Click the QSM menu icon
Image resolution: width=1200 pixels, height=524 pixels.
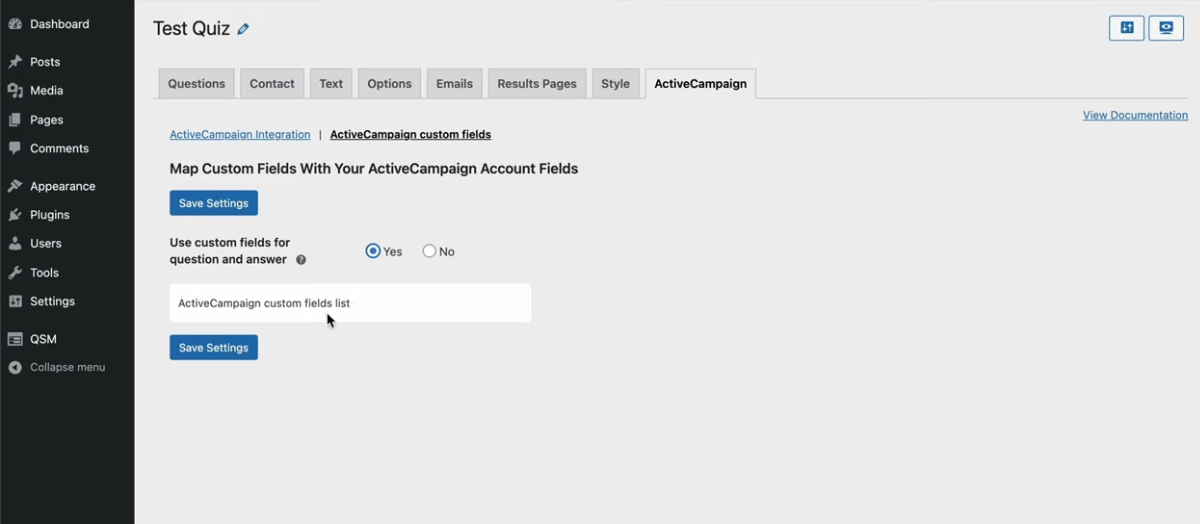[15, 339]
